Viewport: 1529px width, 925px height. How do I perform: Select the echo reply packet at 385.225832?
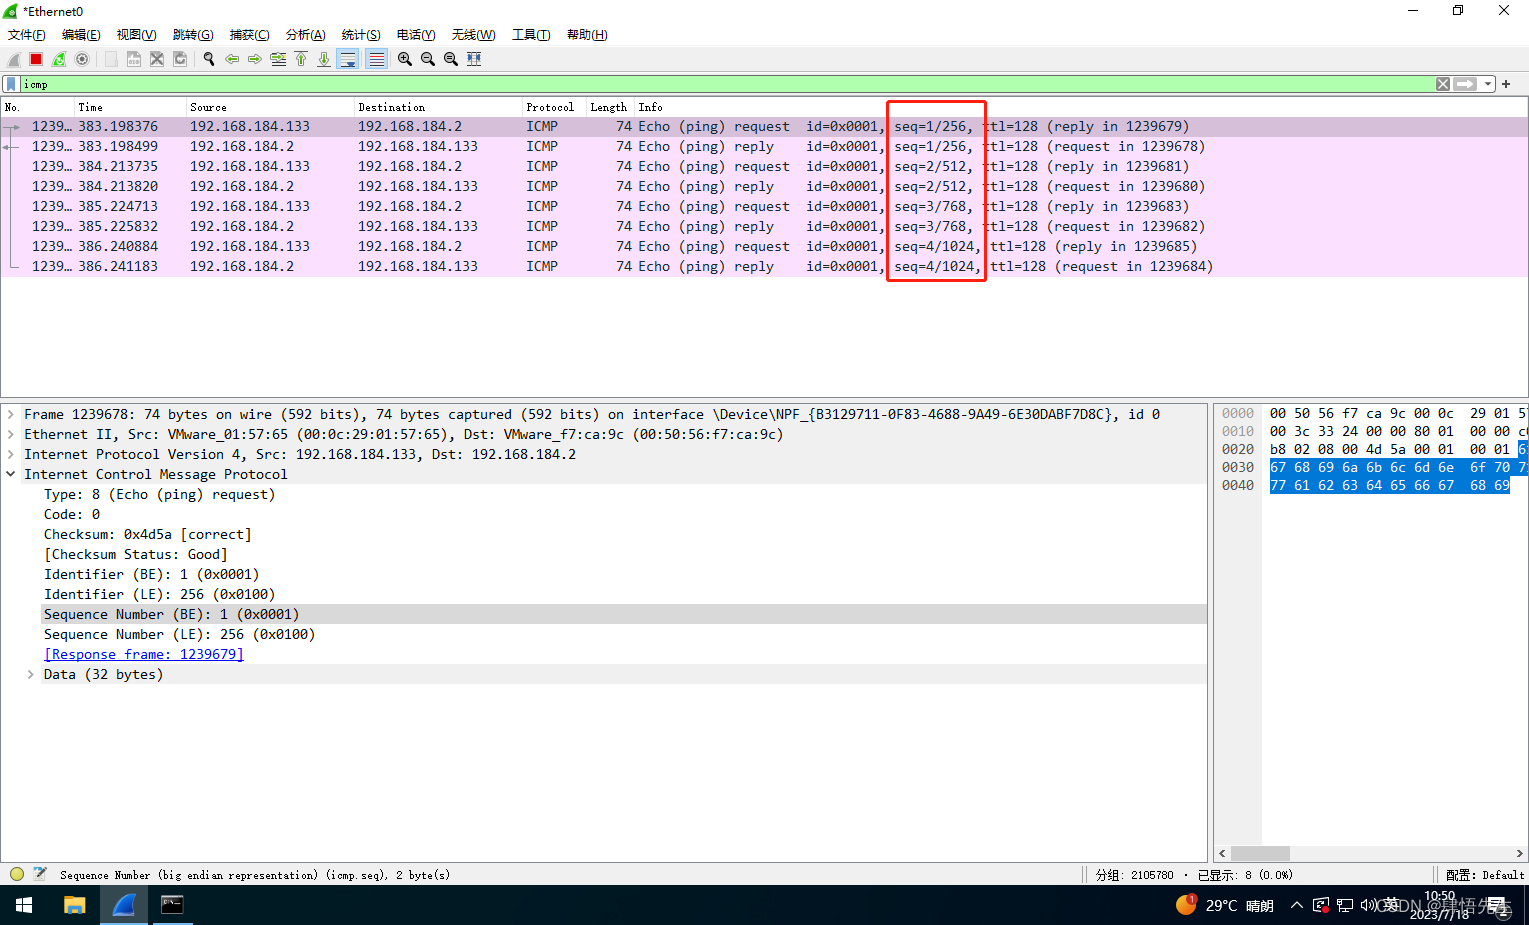764,226
